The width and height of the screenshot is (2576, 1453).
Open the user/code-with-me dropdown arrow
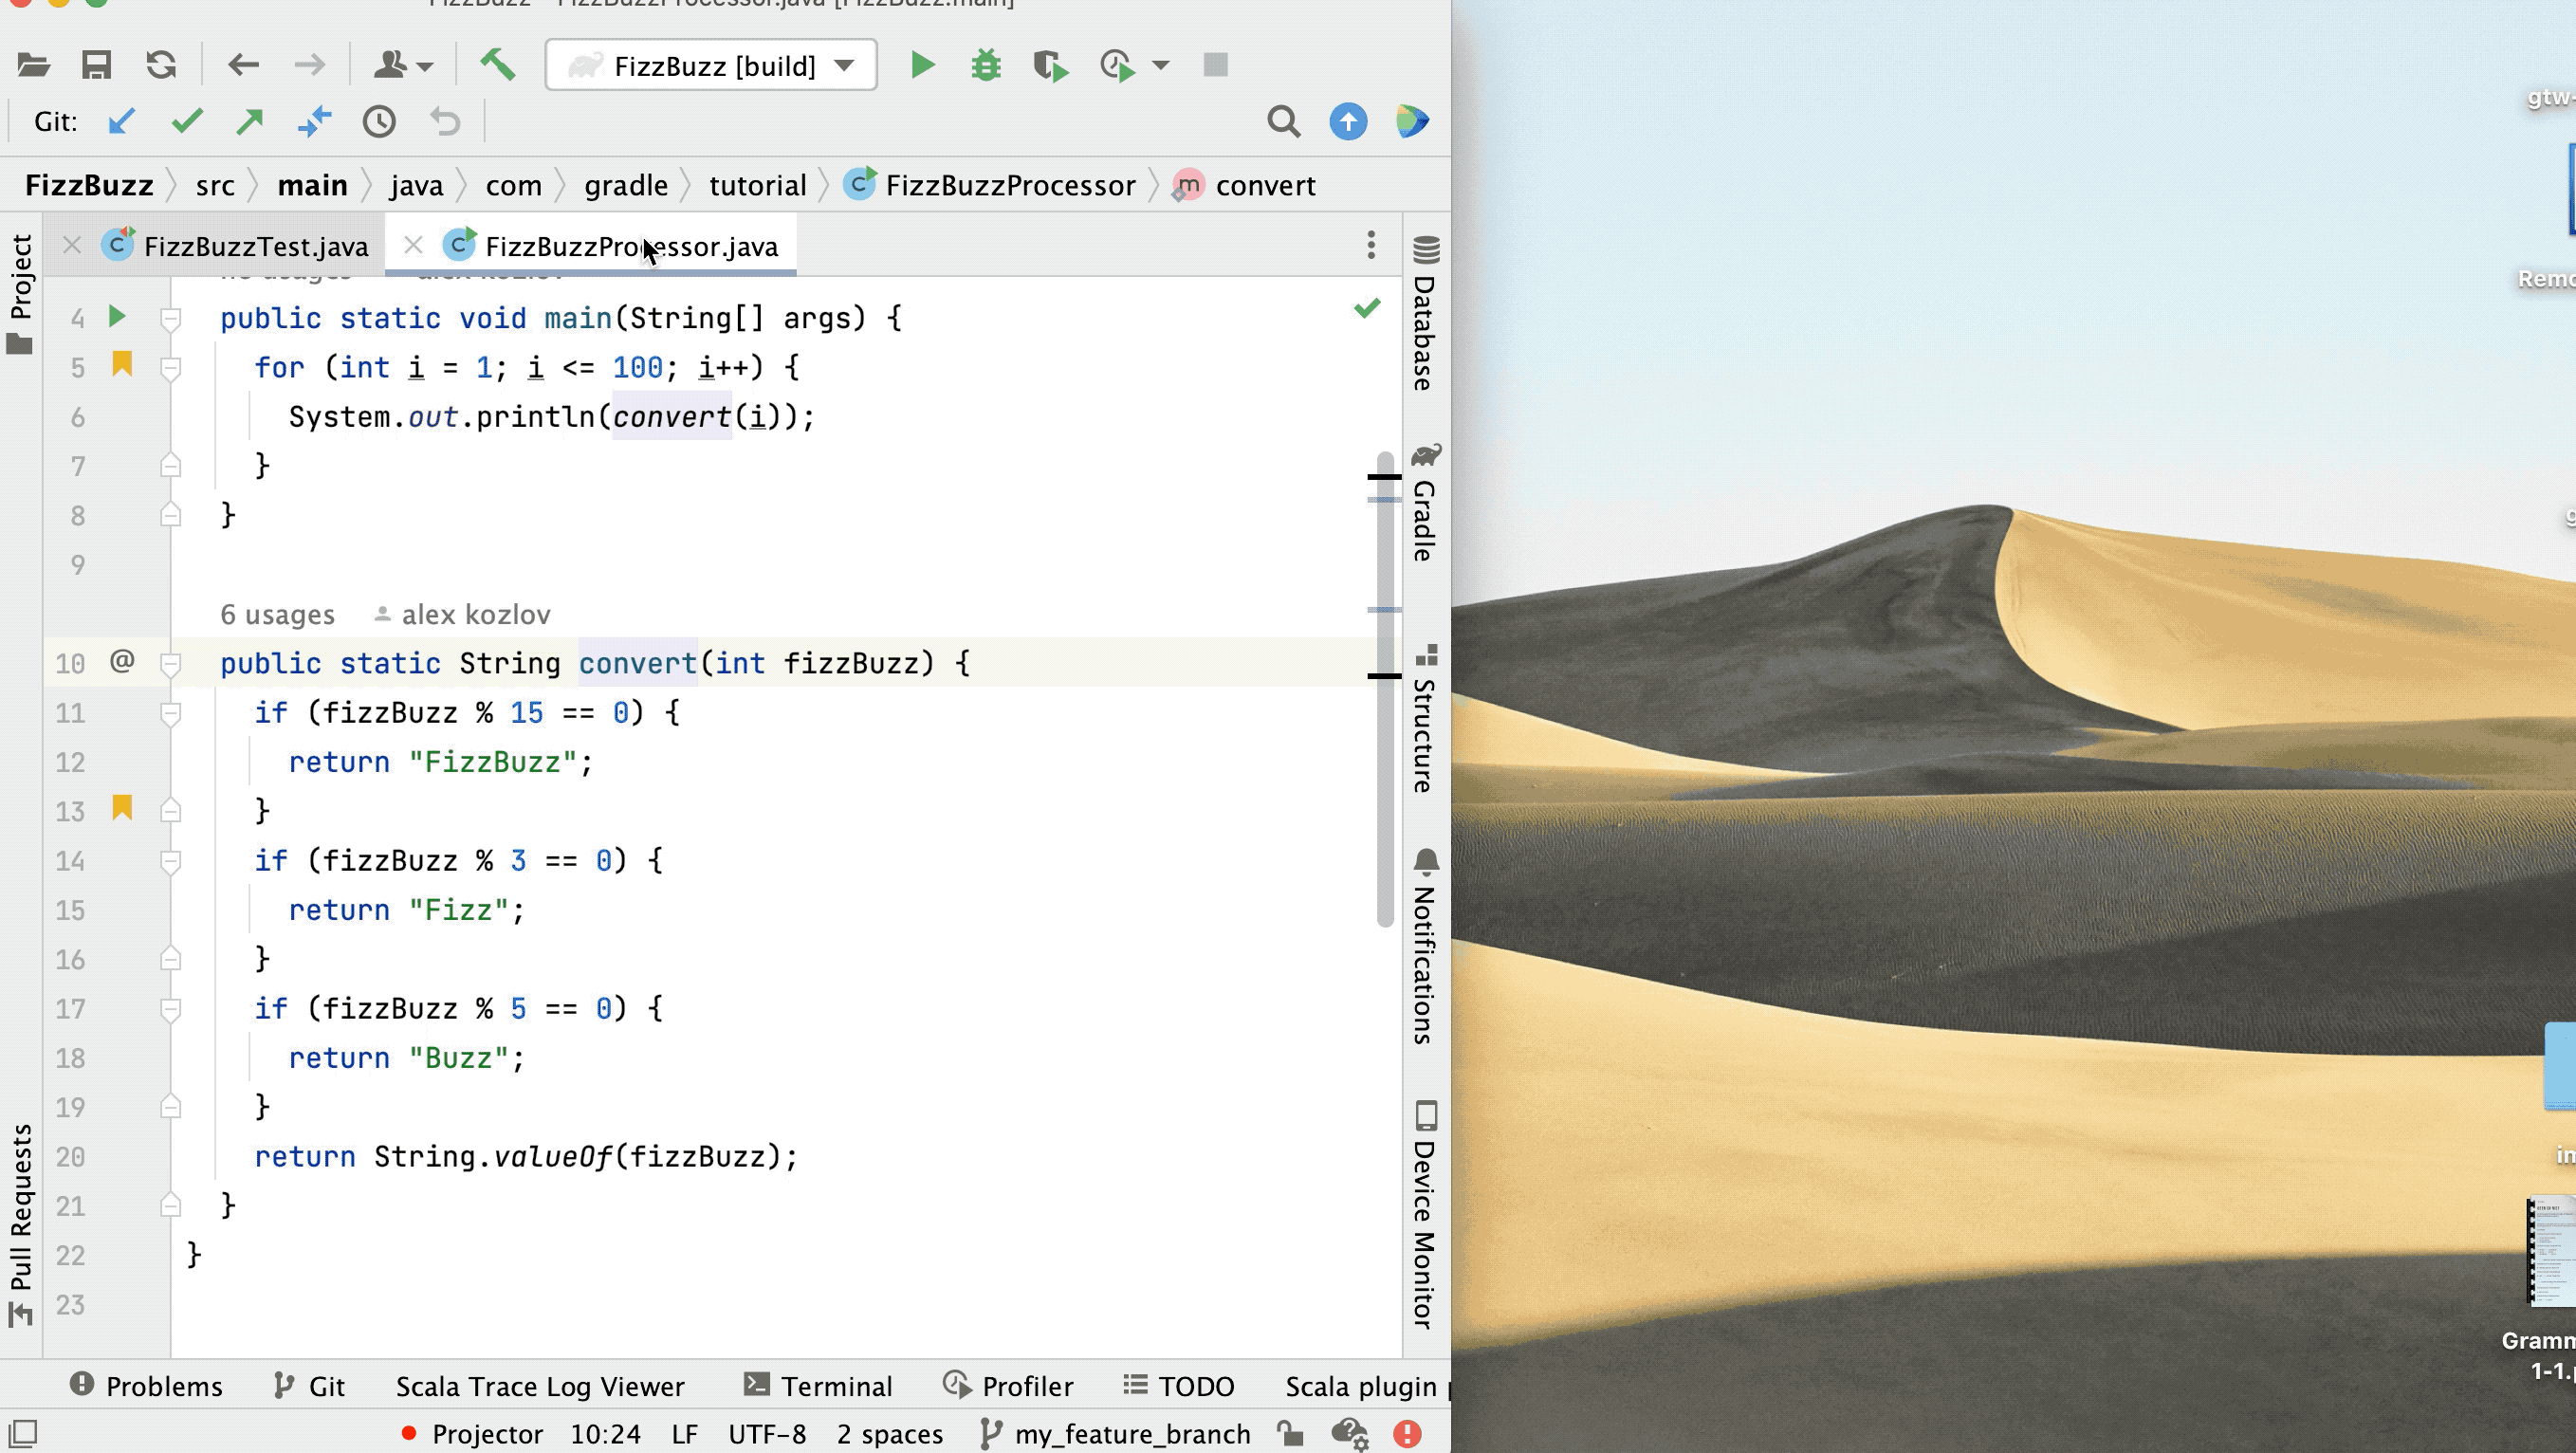426,67
